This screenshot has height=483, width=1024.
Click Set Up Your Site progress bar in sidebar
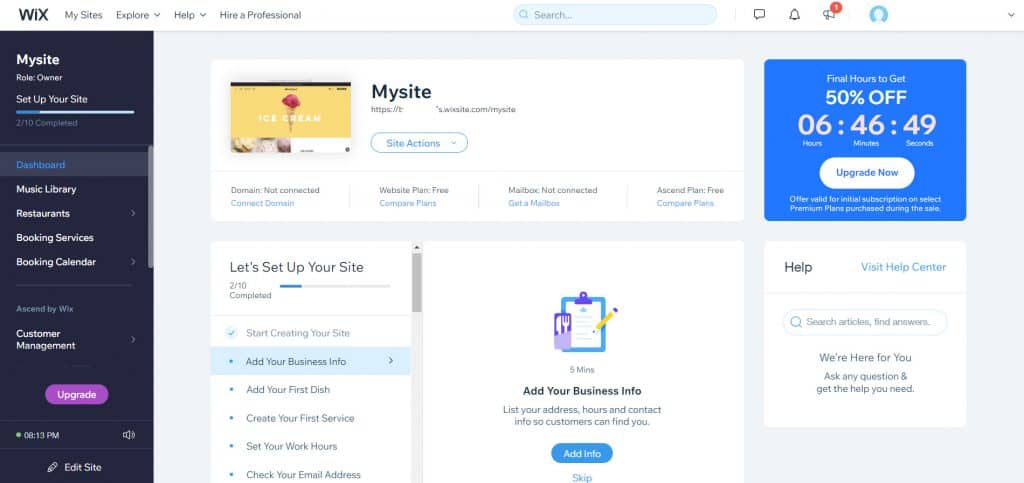[x=75, y=112]
